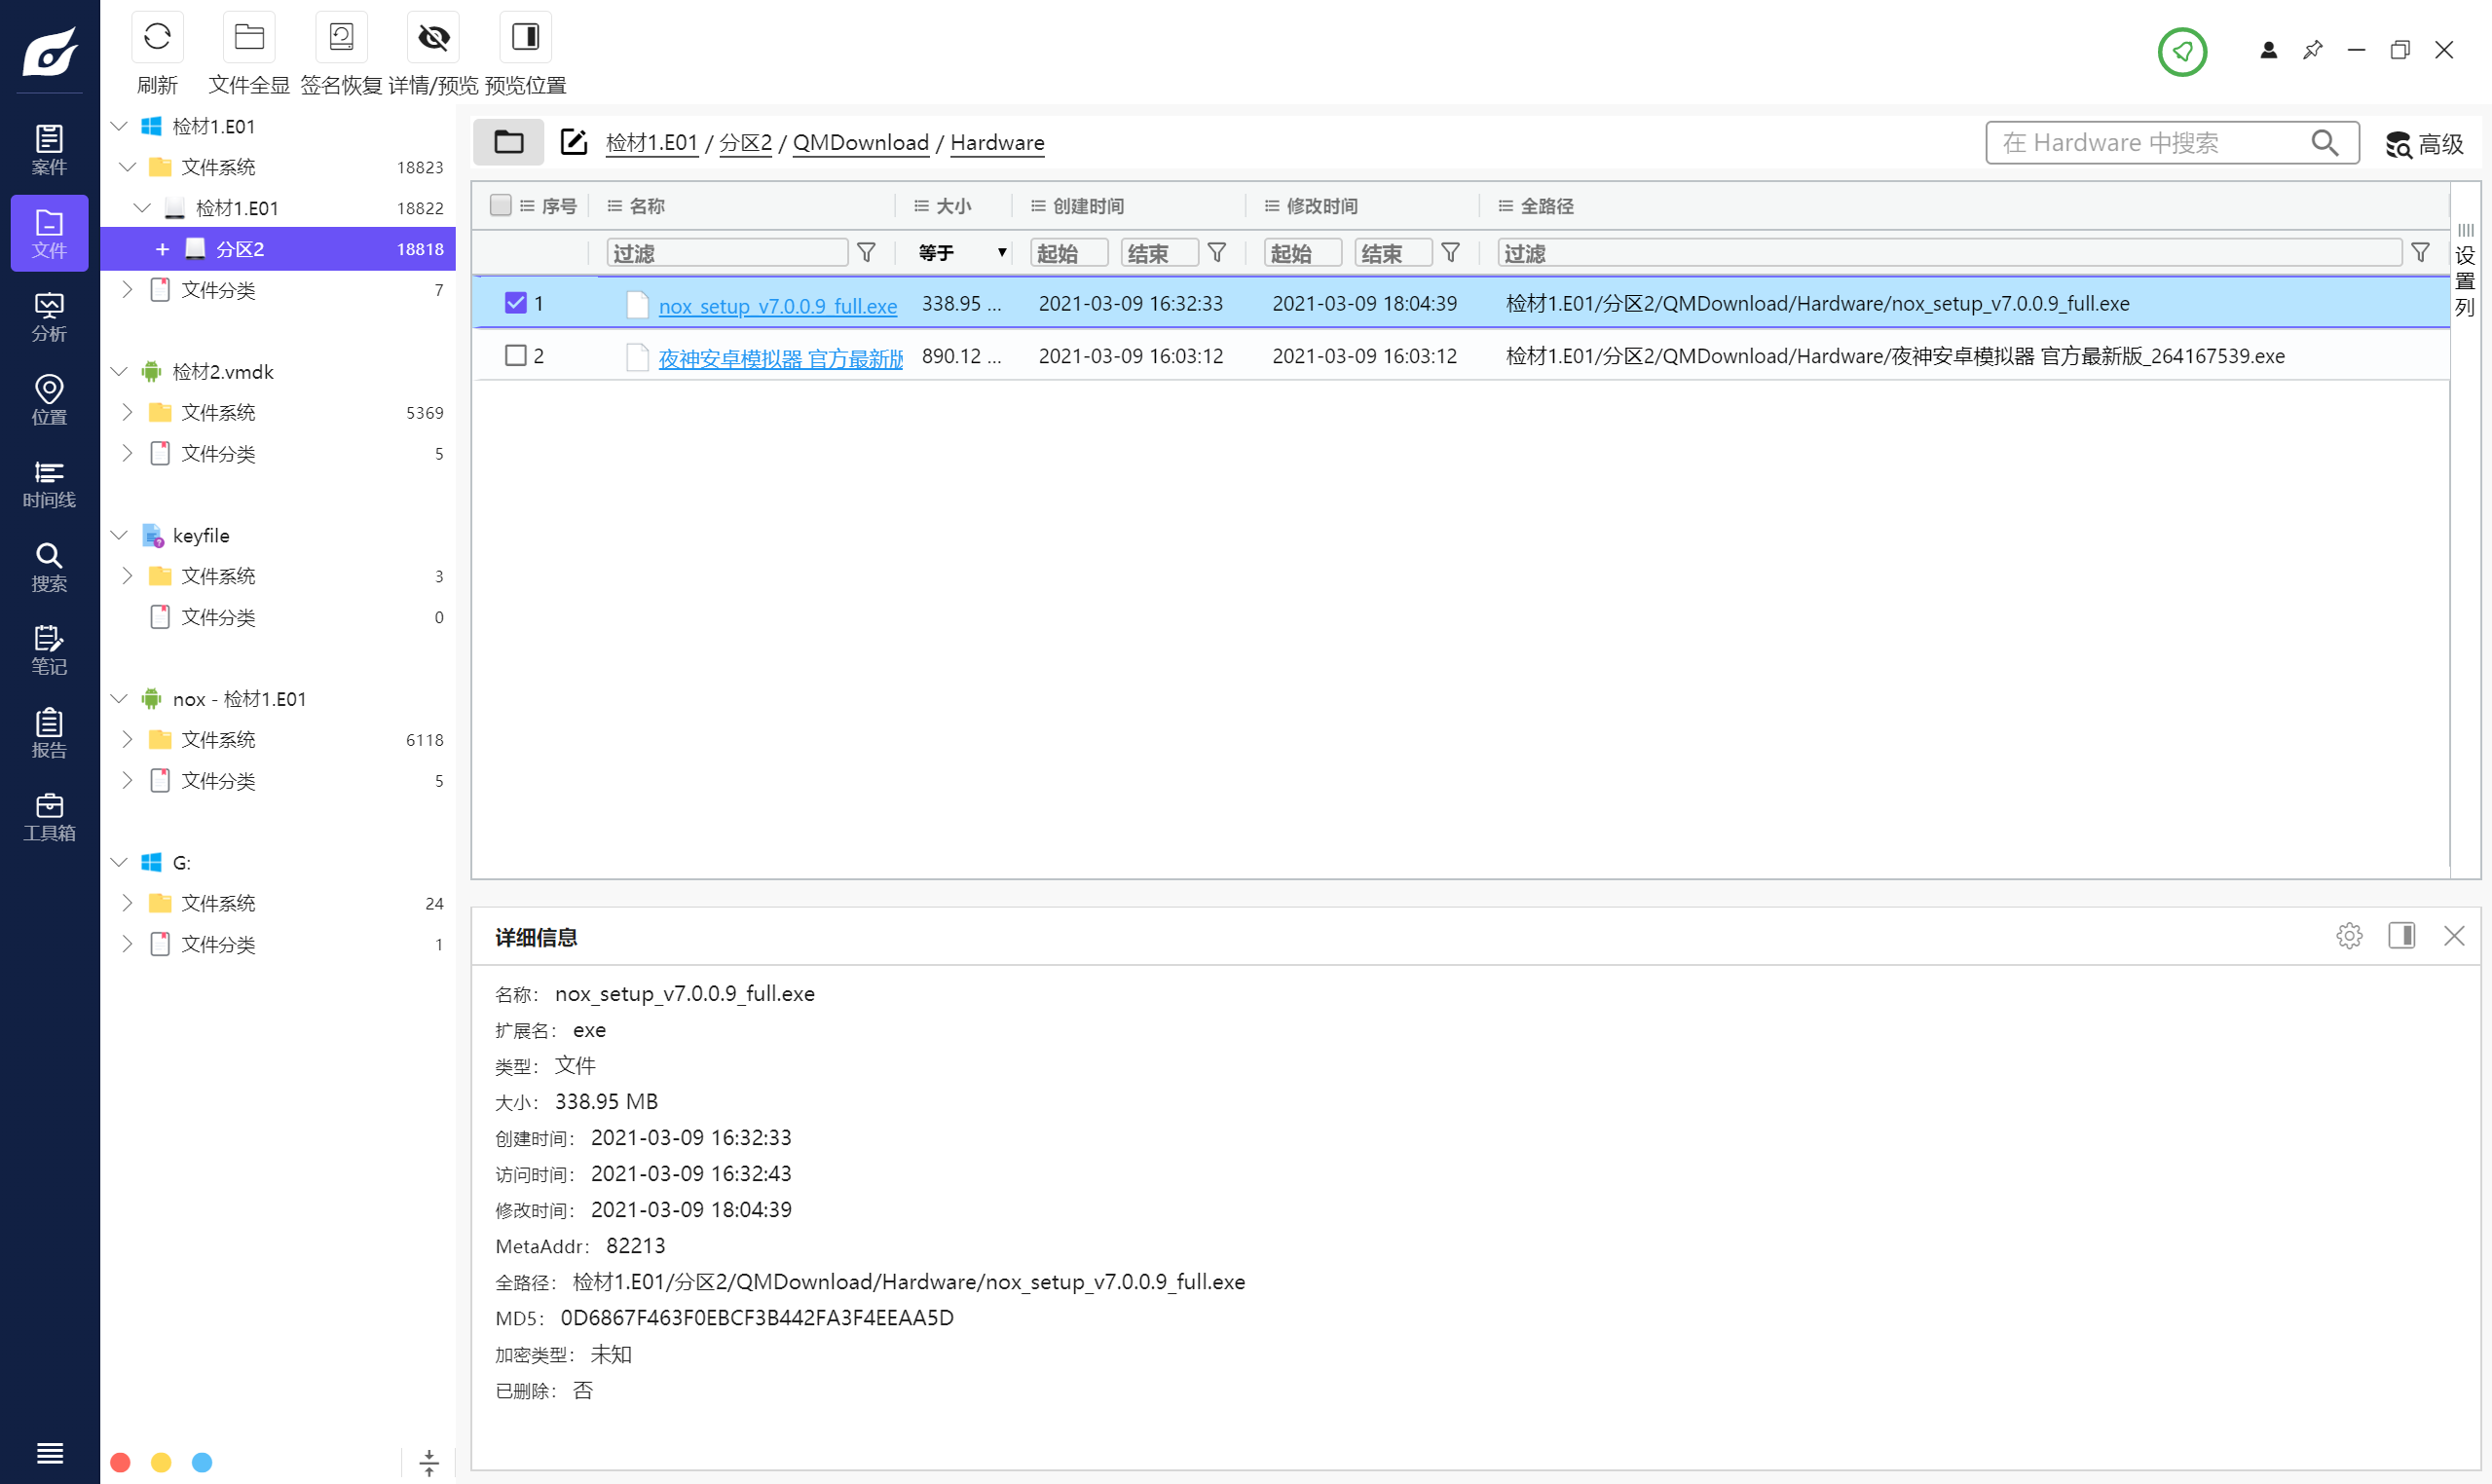
Task: Check row 2 file checkbox
Action: (x=516, y=356)
